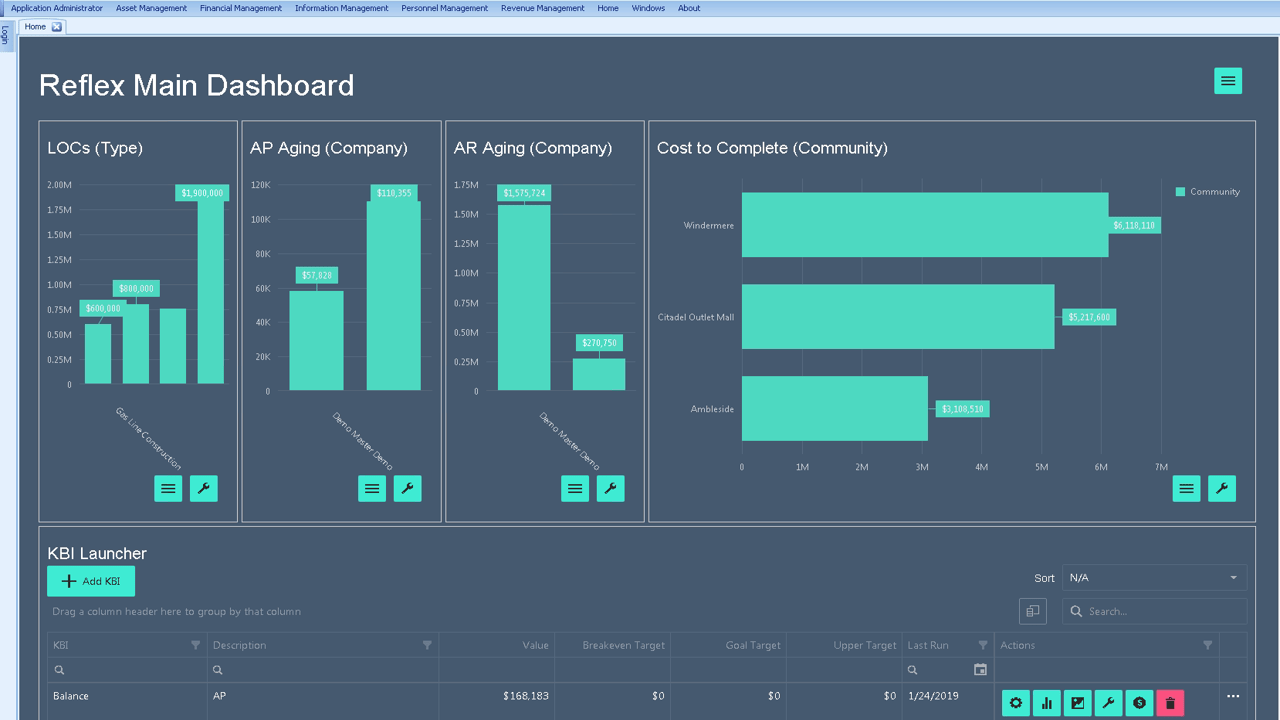Viewport: 1280px width, 720px height.
Task: Open the Sort N/A dropdown
Action: point(1154,577)
